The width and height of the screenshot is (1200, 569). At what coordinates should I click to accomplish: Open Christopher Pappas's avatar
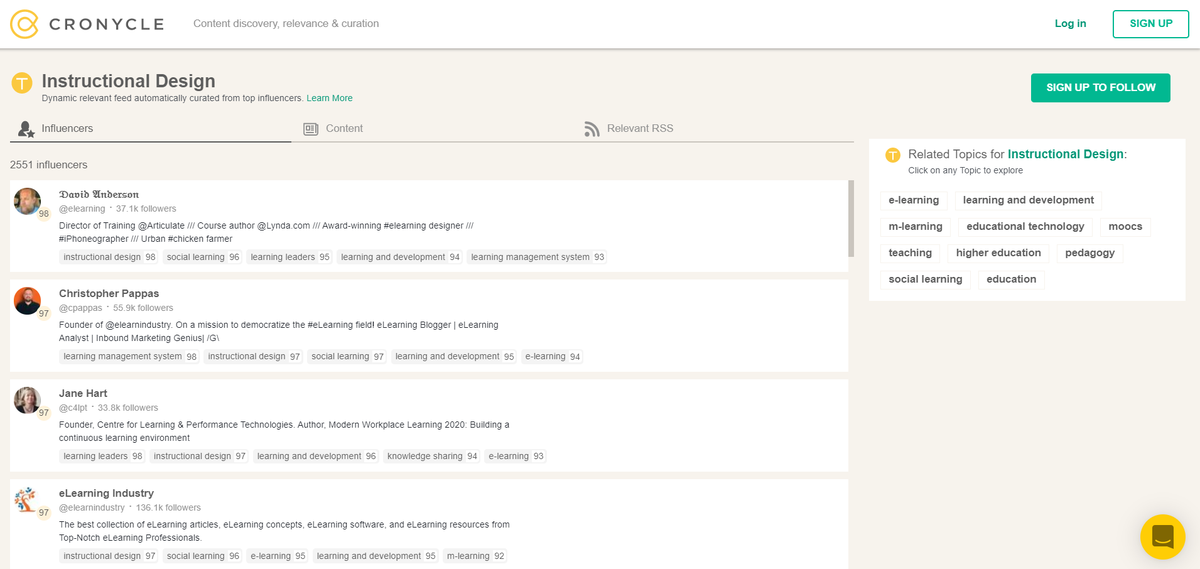coord(28,301)
